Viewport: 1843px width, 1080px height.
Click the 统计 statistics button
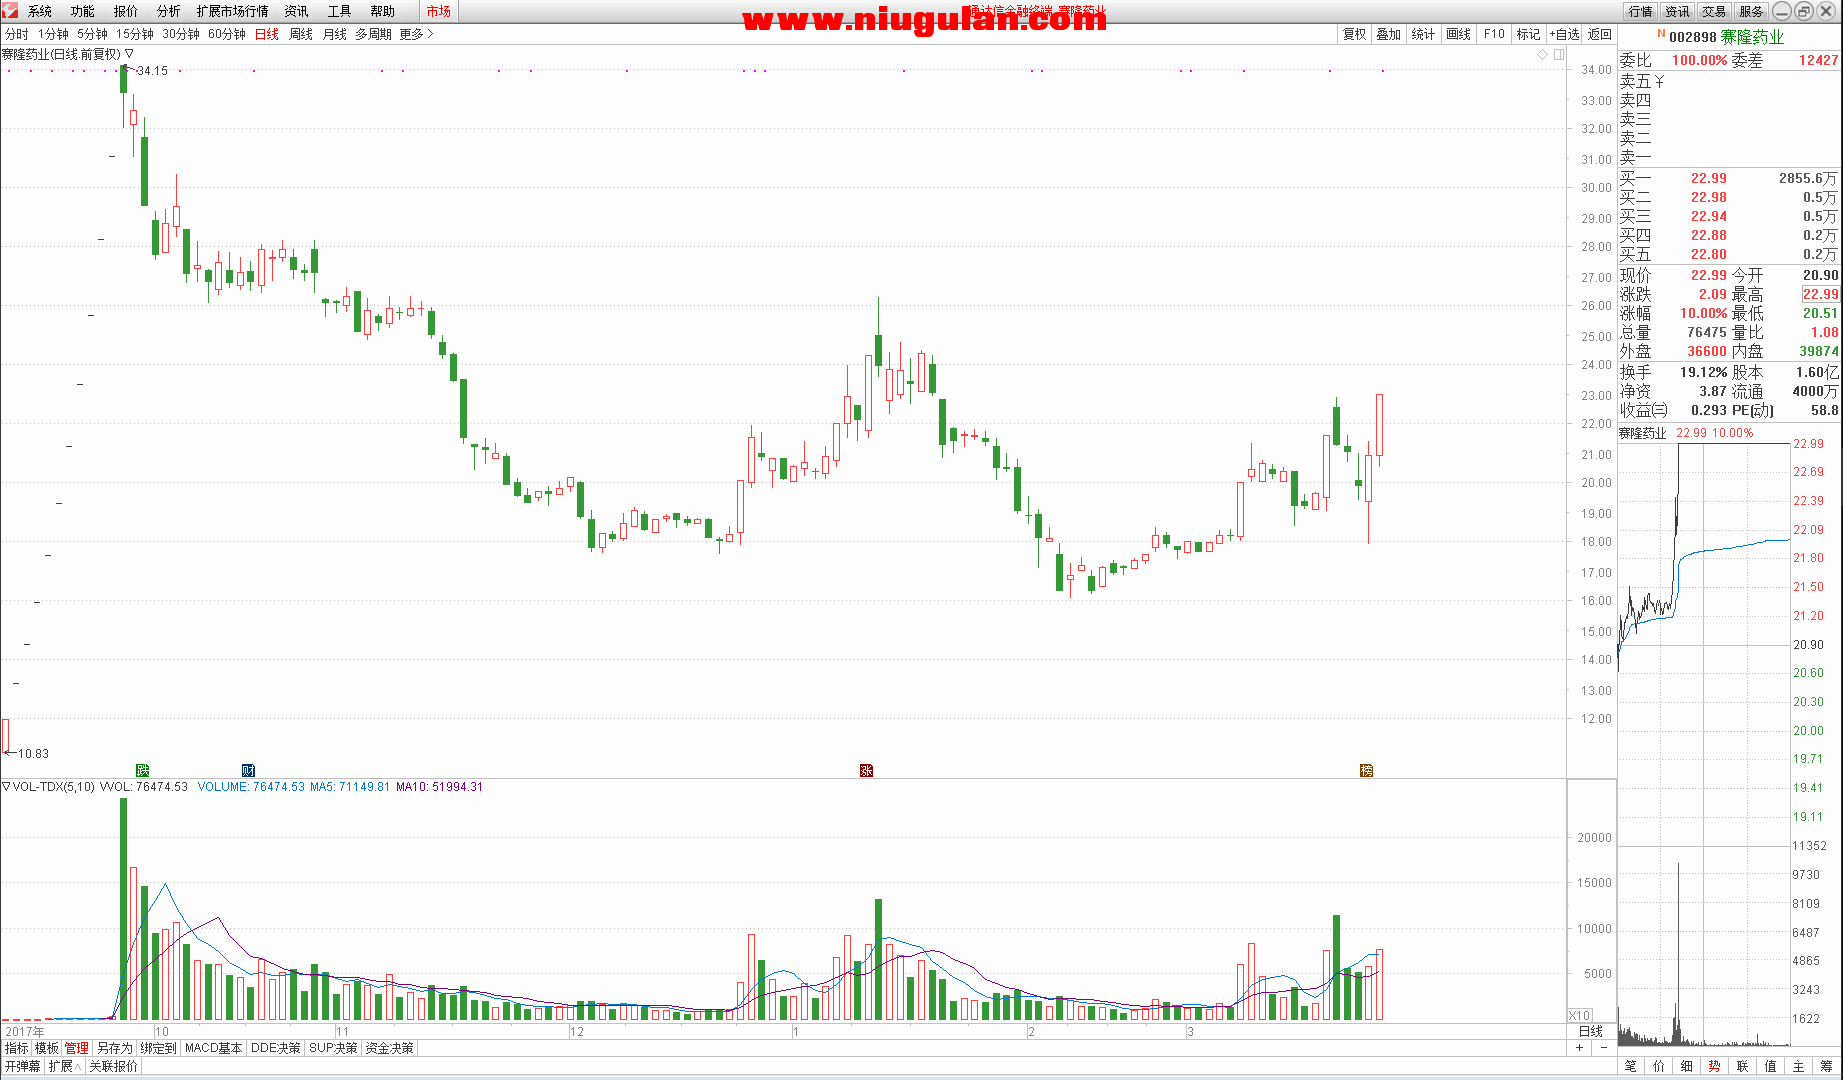tap(1424, 34)
